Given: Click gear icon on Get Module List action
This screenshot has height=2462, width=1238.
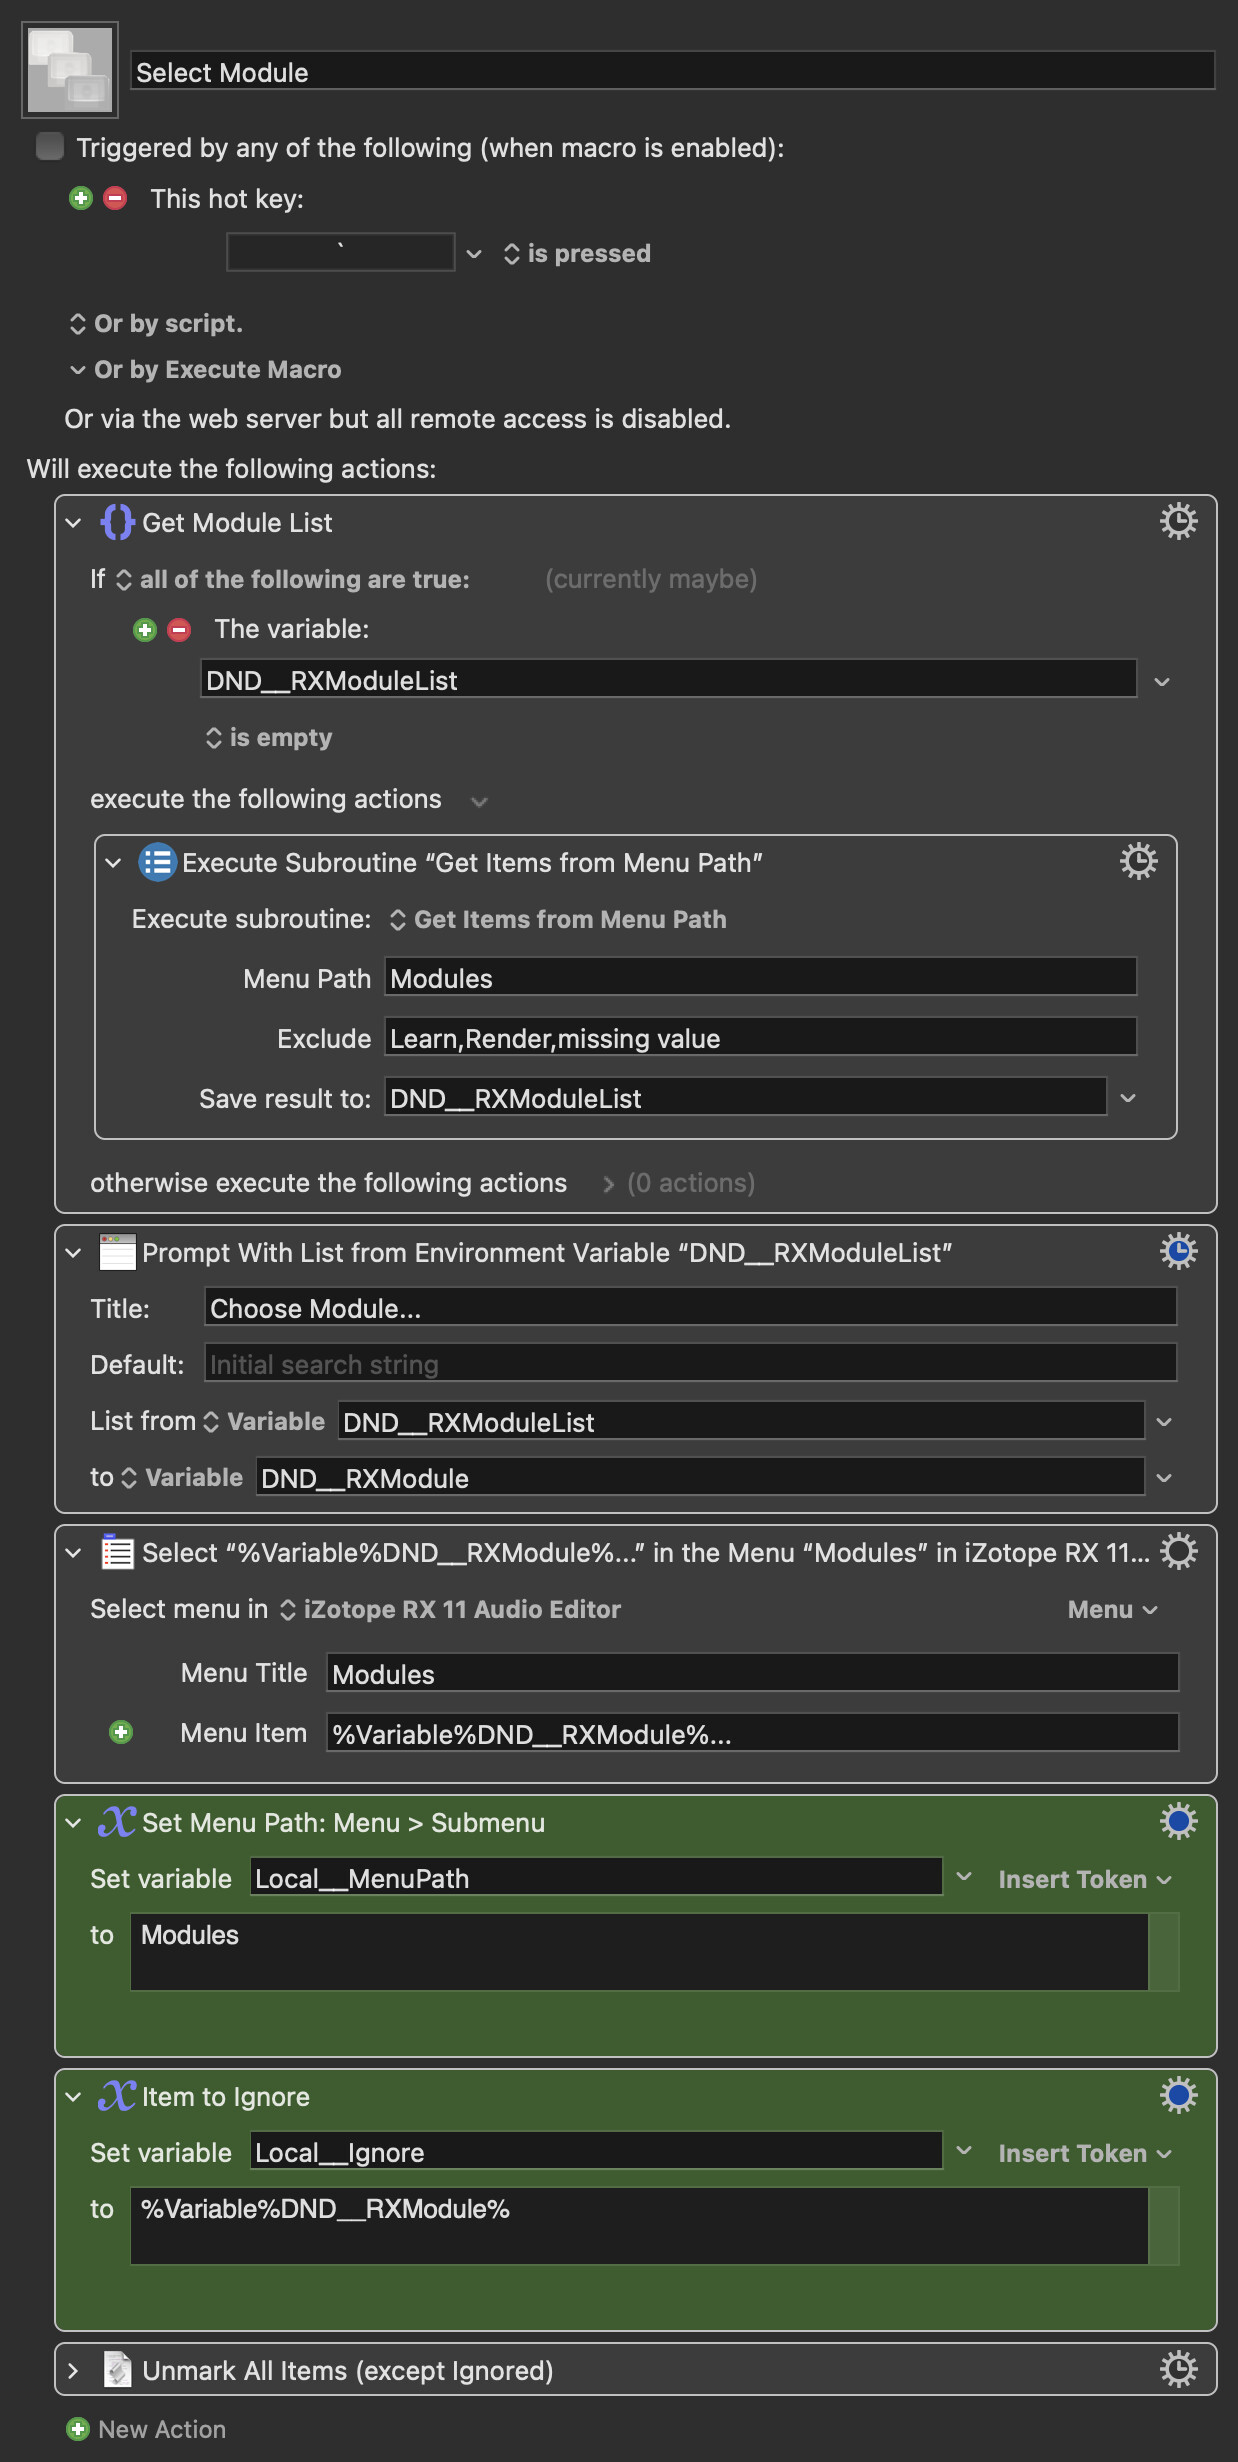Looking at the screenshot, I should [1178, 522].
